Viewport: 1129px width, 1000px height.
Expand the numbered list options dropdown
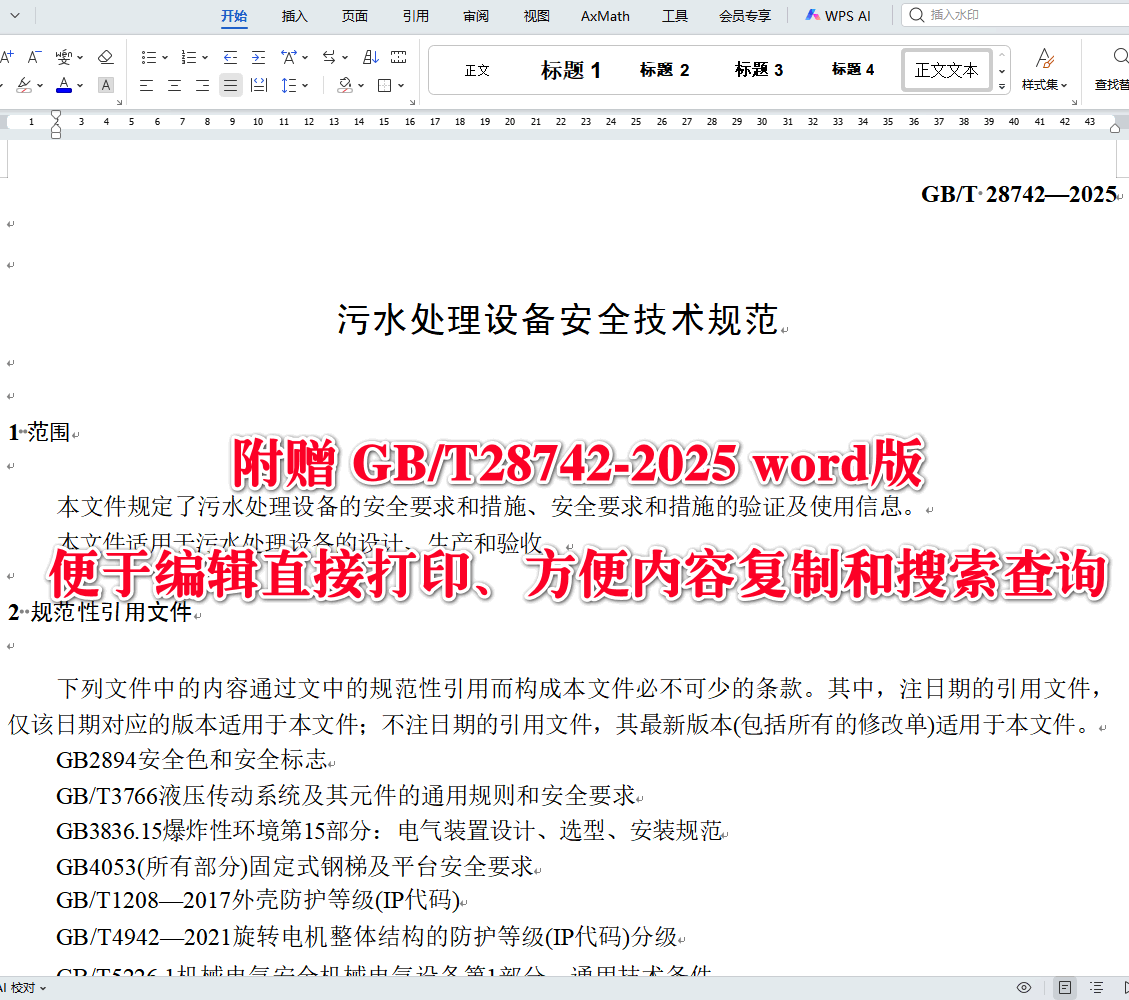point(203,57)
